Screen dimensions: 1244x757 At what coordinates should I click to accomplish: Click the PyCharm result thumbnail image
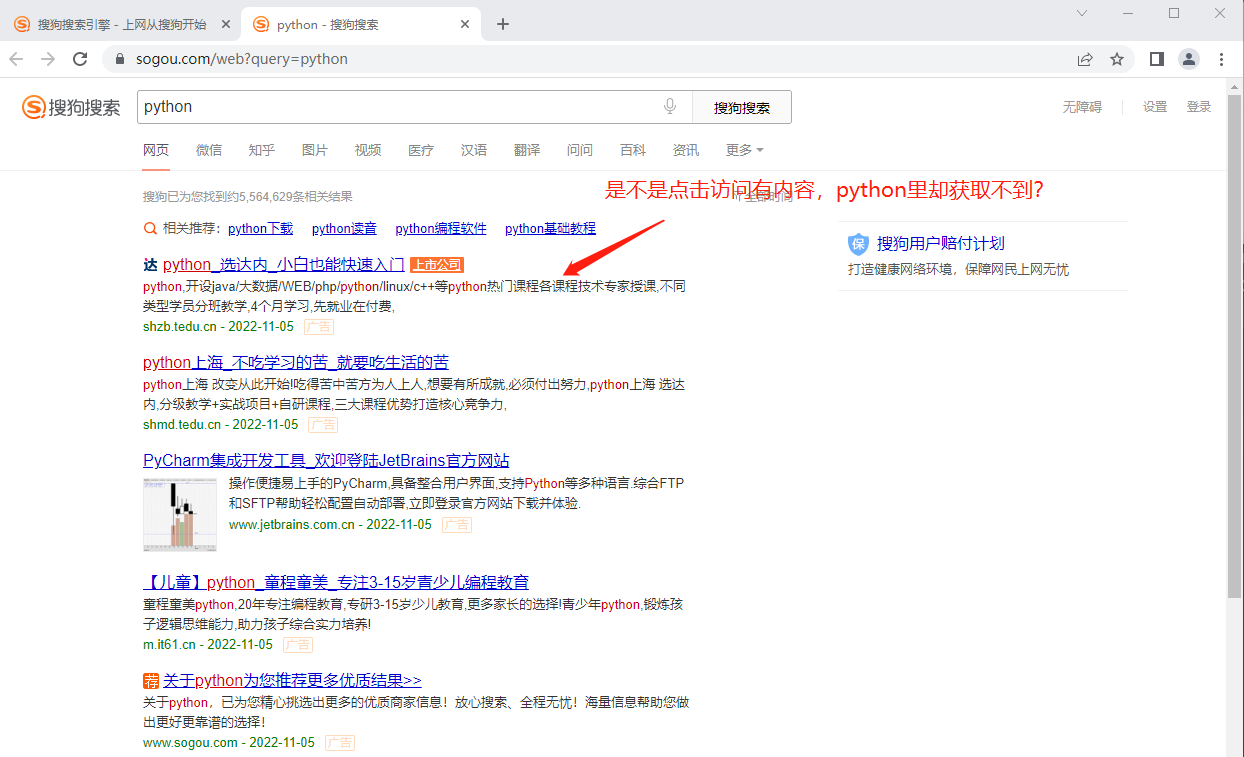180,515
